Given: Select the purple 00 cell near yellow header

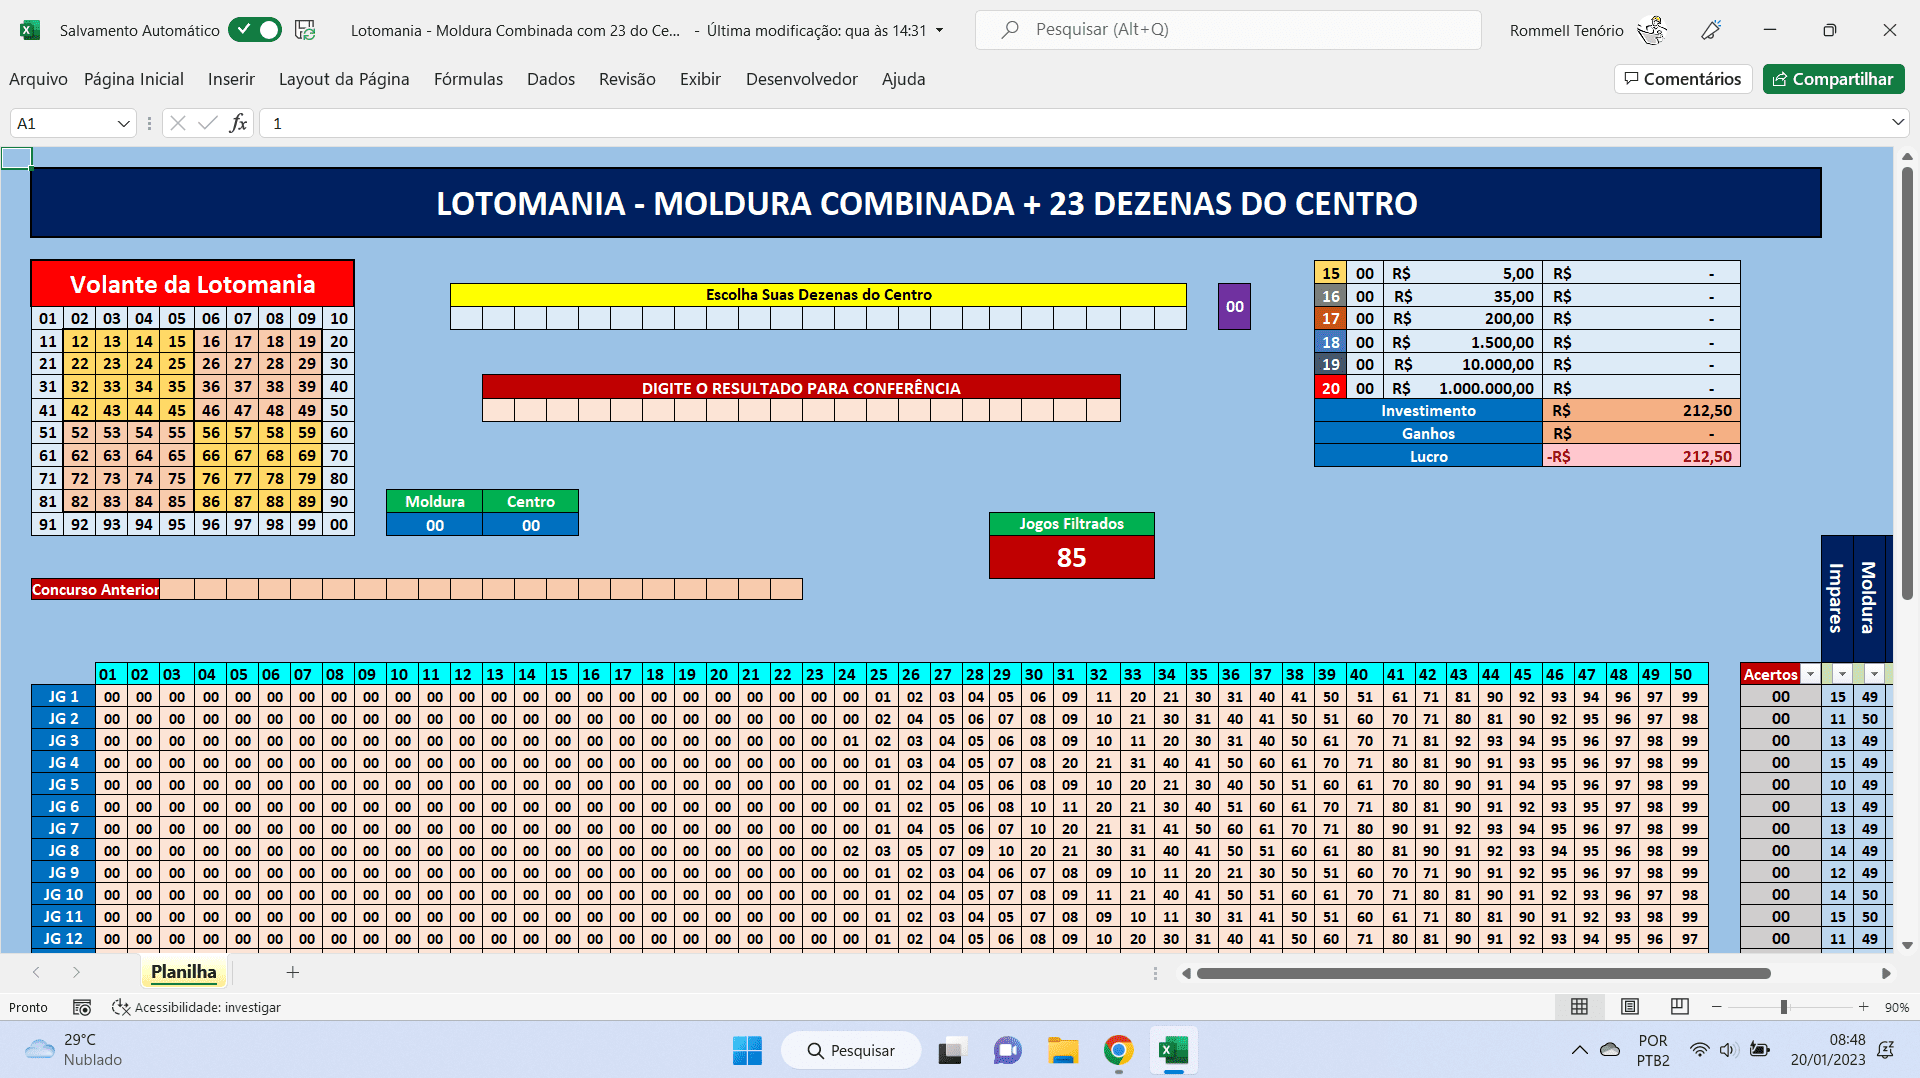Looking at the screenshot, I should pos(1234,306).
